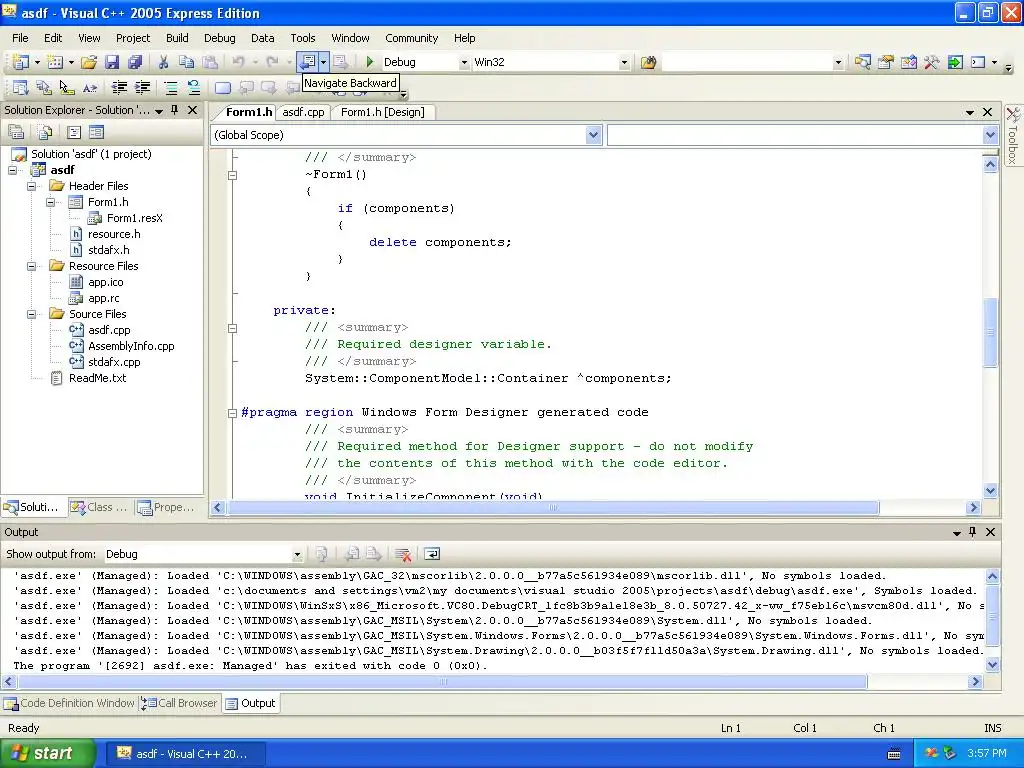The width and height of the screenshot is (1024, 768).
Task: Cut selection with the scissors icon
Action: point(163,62)
